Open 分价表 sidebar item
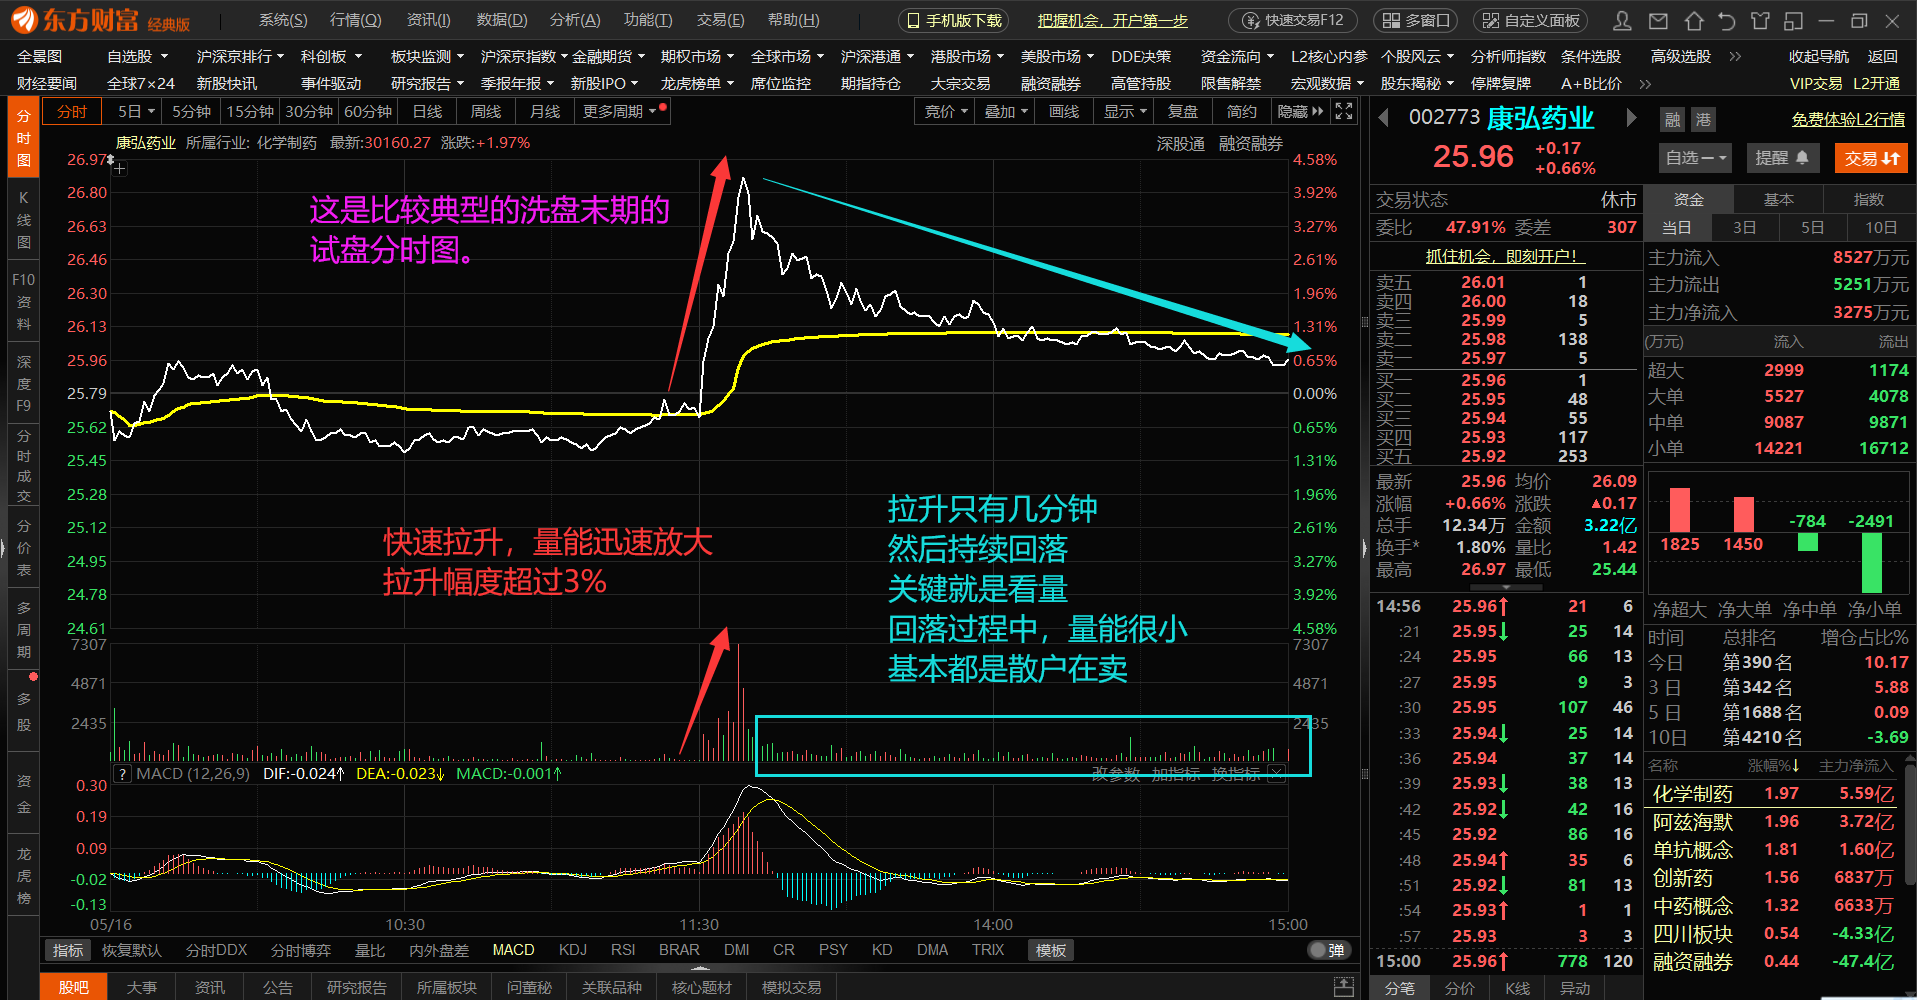Image resolution: width=1917 pixels, height=1000 pixels. point(24,548)
